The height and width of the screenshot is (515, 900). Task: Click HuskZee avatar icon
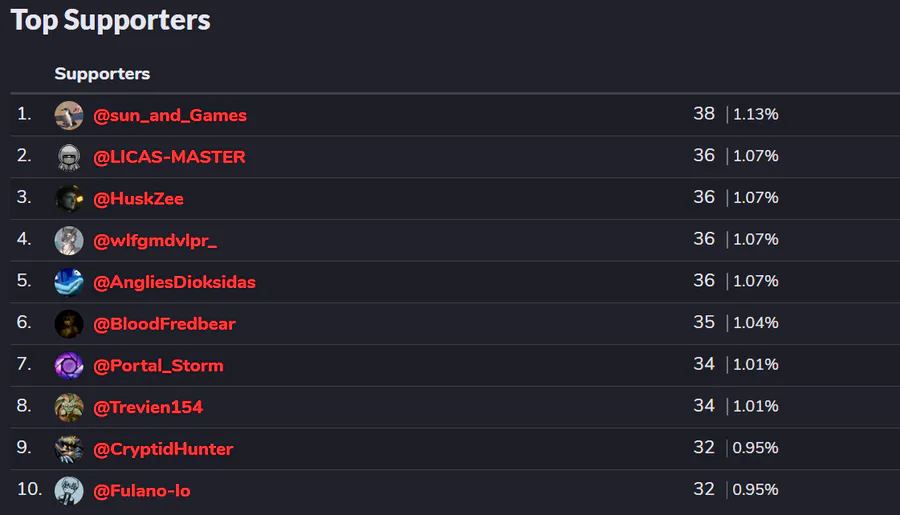pos(68,199)
